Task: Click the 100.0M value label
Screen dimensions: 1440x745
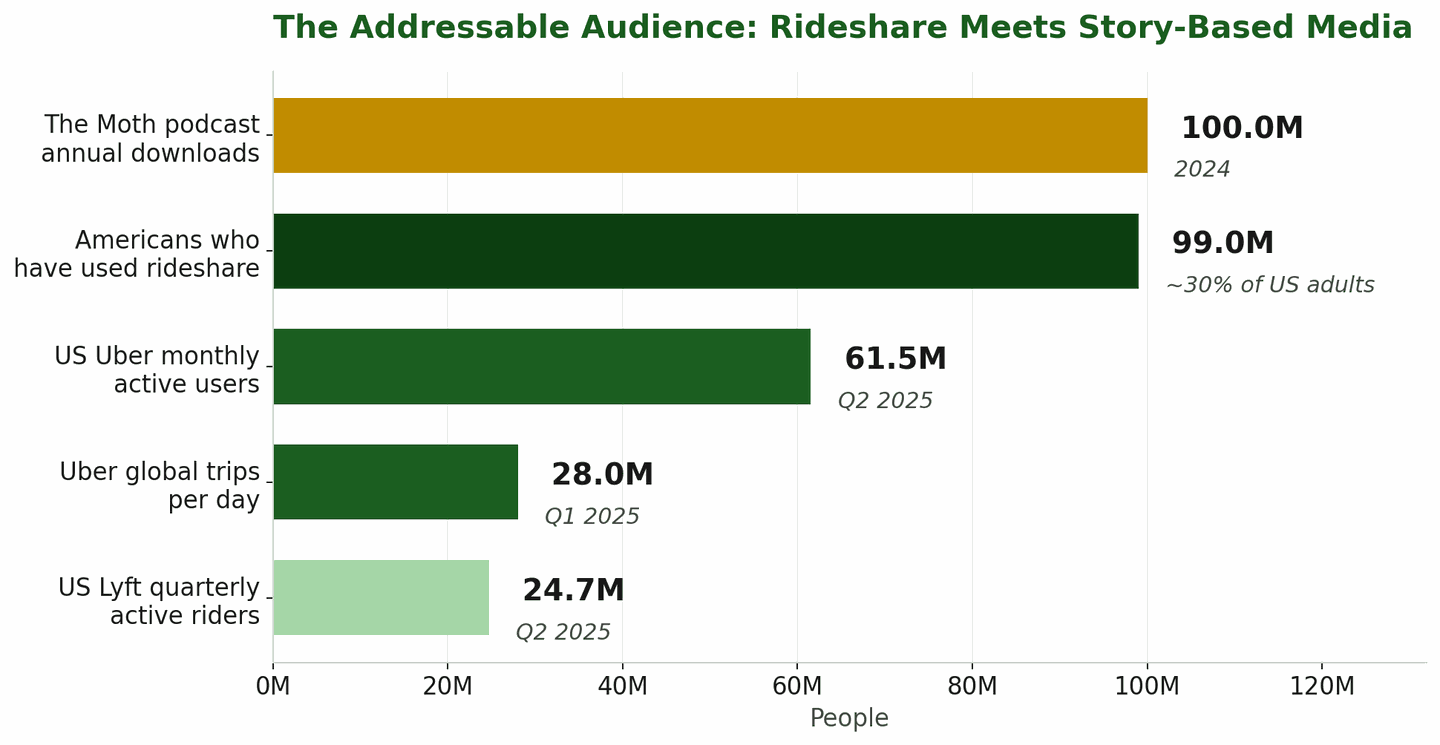Action: (x=1242, y=129)
